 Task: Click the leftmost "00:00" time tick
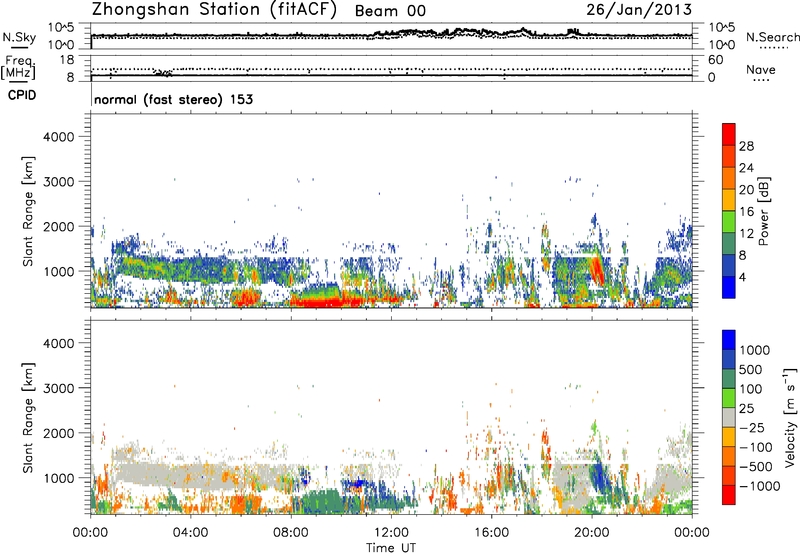[90, 533]
